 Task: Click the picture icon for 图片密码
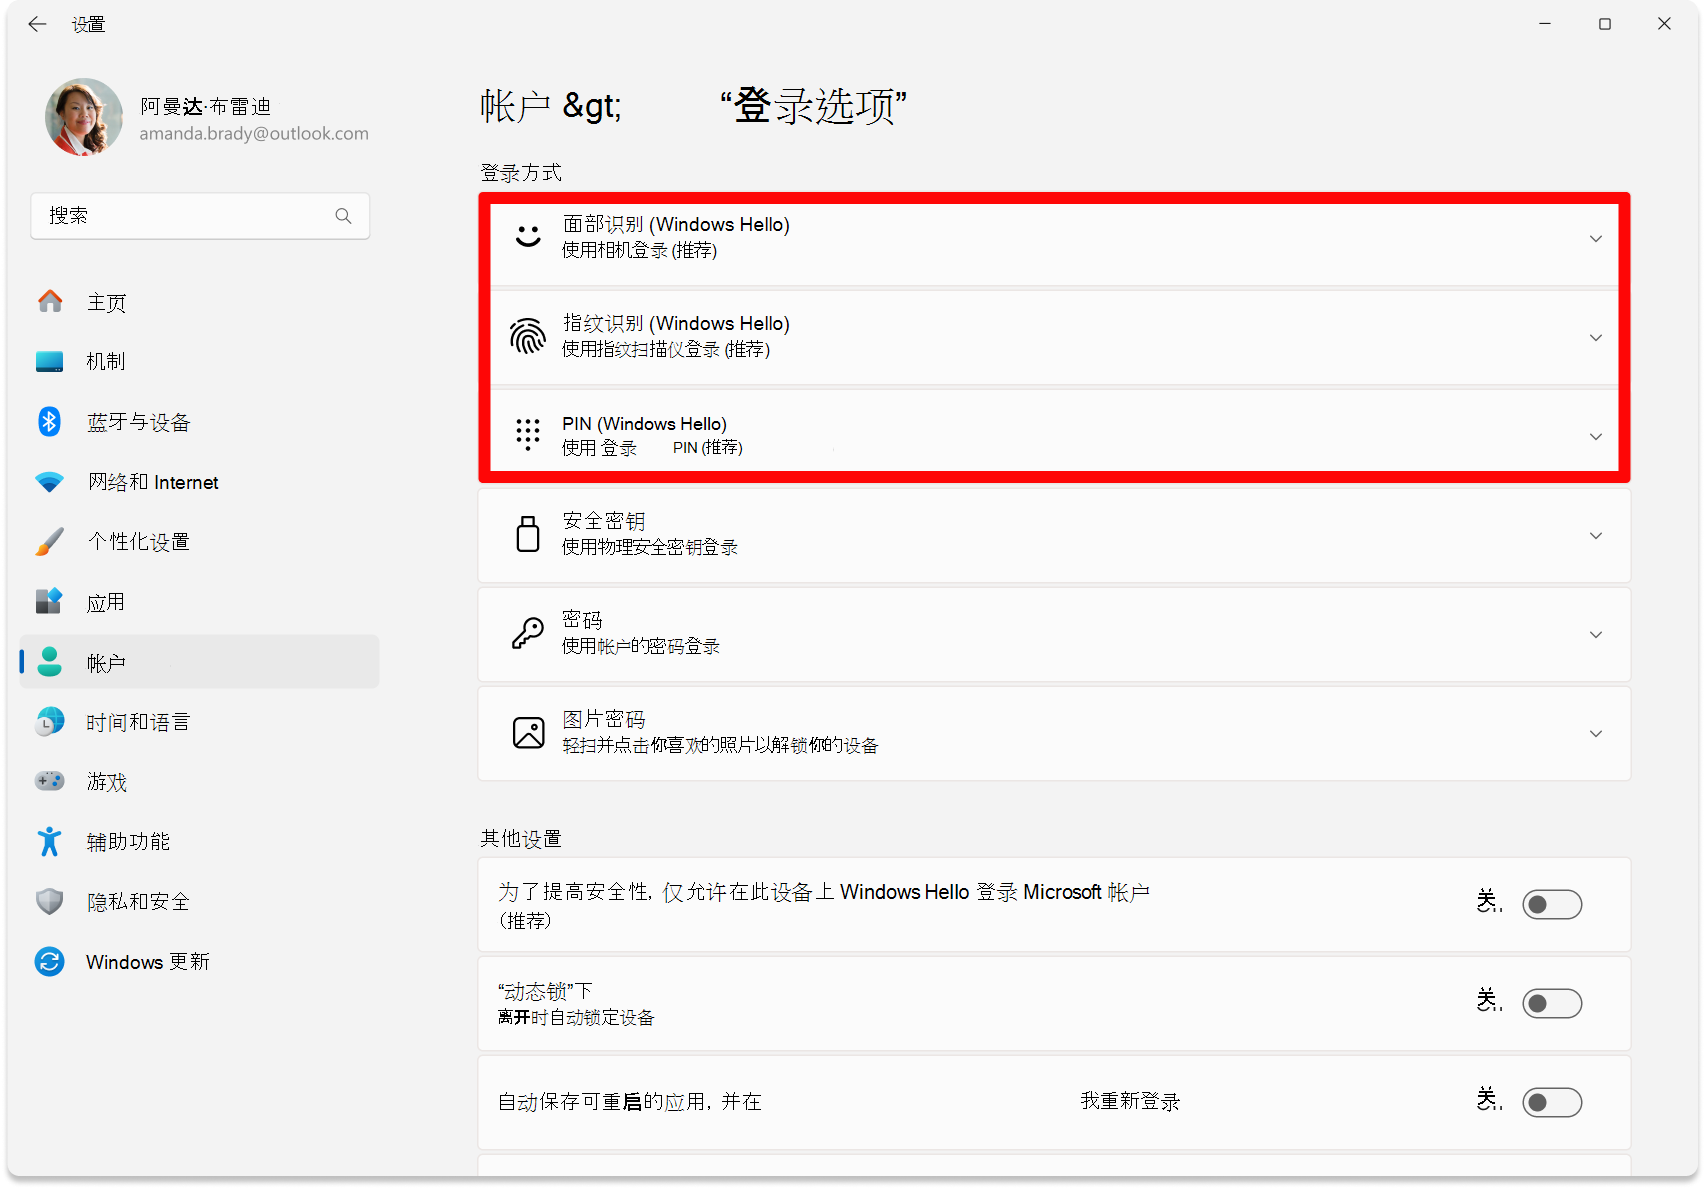click(x=528, y=732)
